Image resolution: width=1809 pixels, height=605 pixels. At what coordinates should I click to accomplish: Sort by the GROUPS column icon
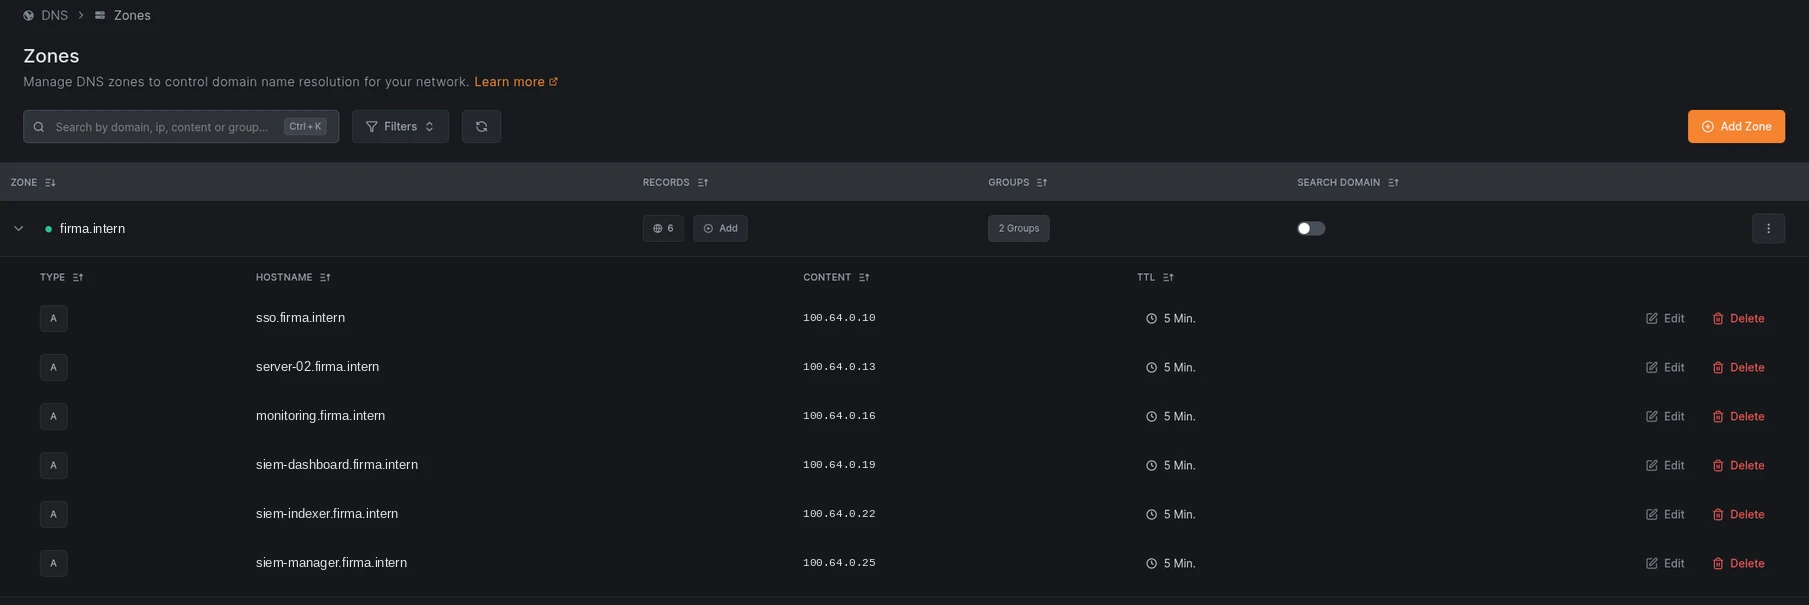(x=1042, y=183)
